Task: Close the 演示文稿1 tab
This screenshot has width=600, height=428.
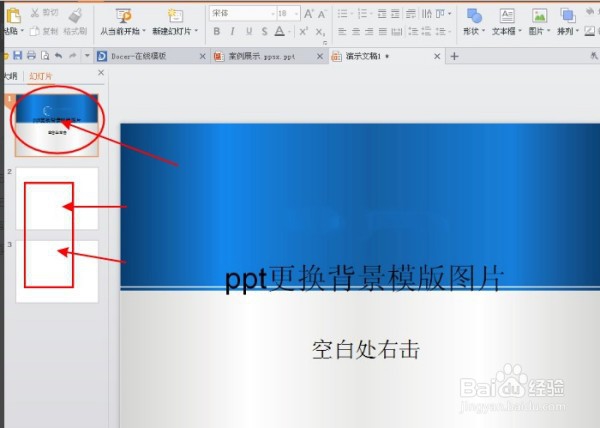Action: [437, 57]
